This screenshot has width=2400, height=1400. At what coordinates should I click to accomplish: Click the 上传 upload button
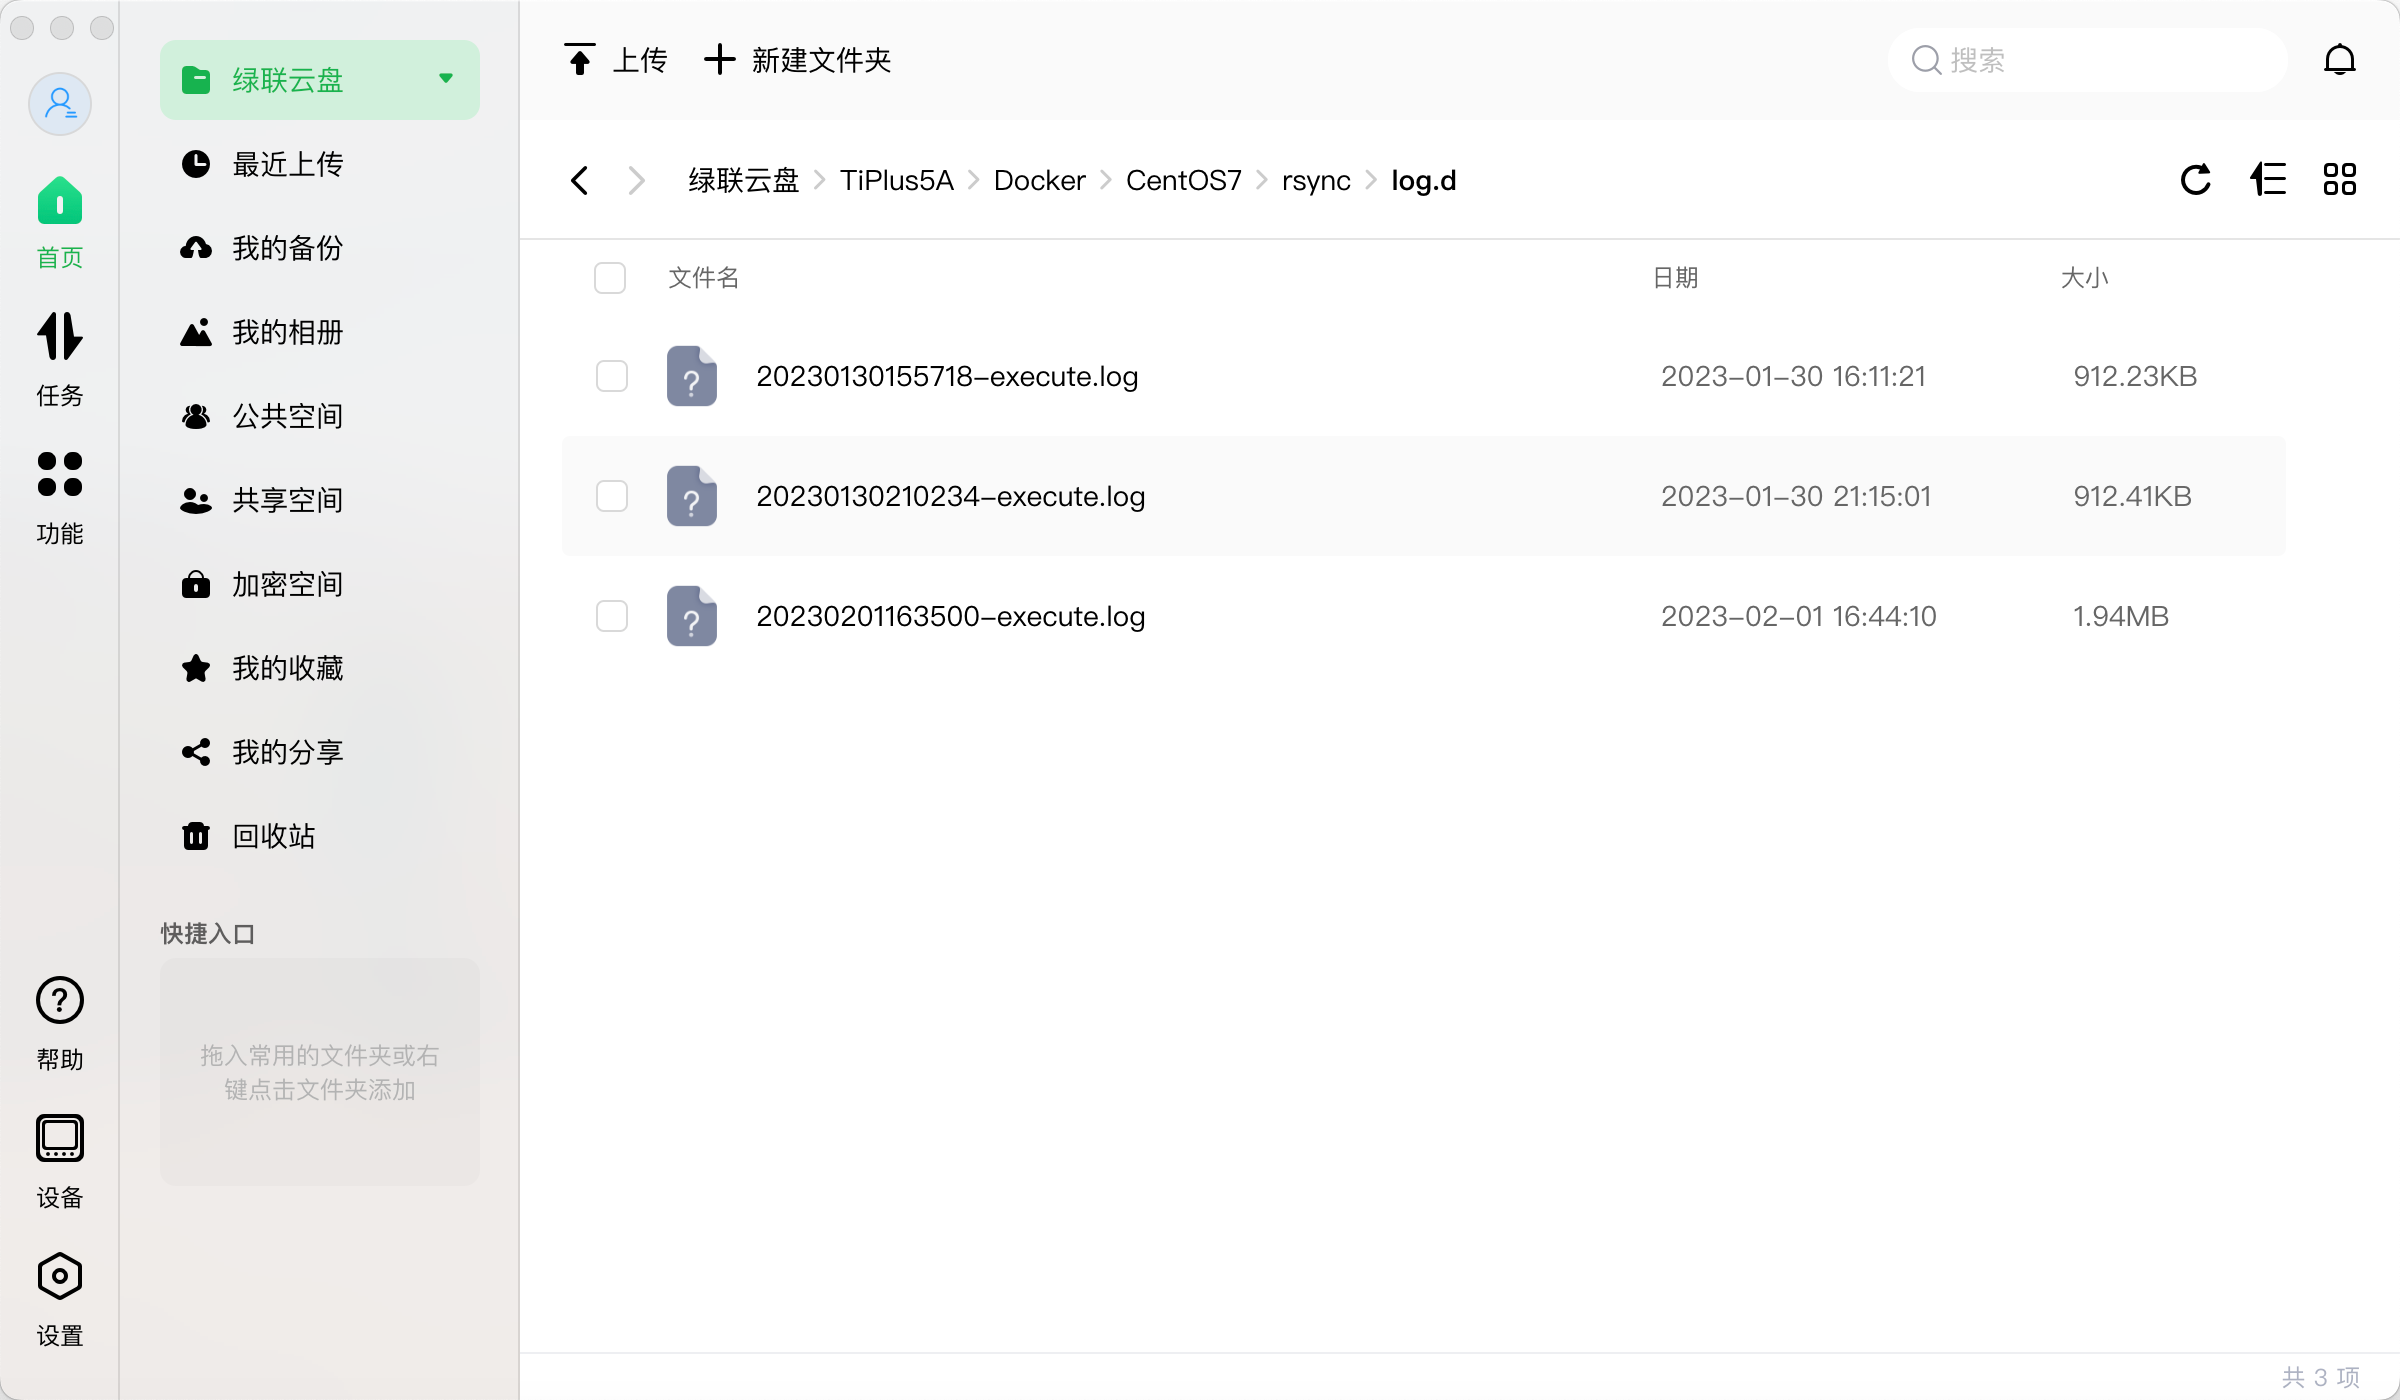(615, 60)
